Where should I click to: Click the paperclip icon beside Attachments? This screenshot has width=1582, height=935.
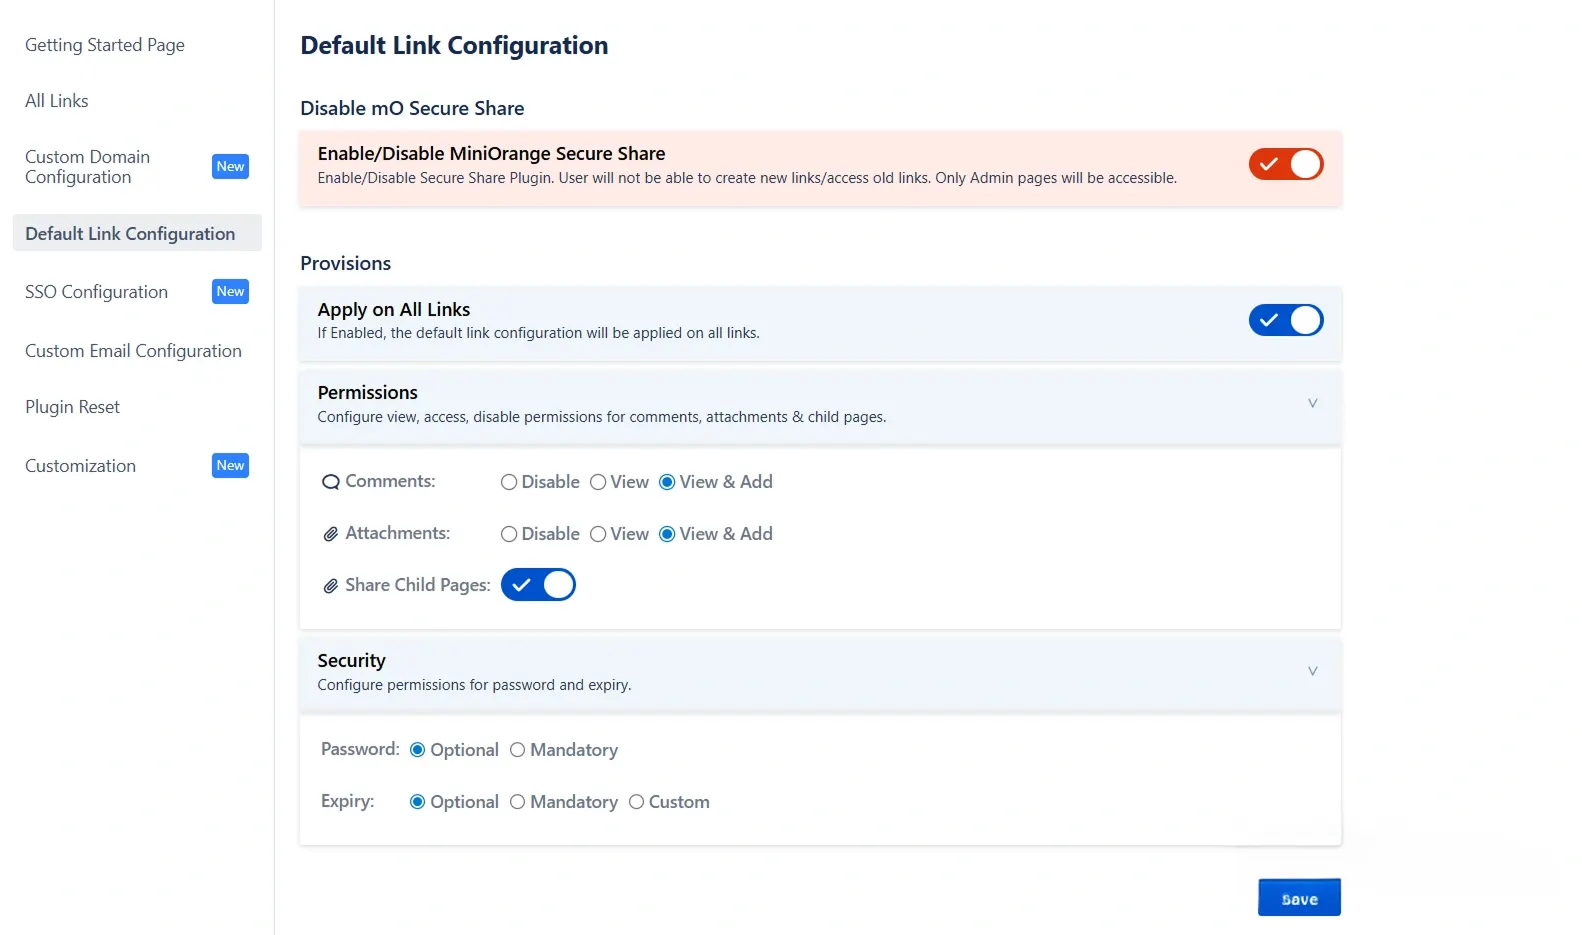point(330,534)
